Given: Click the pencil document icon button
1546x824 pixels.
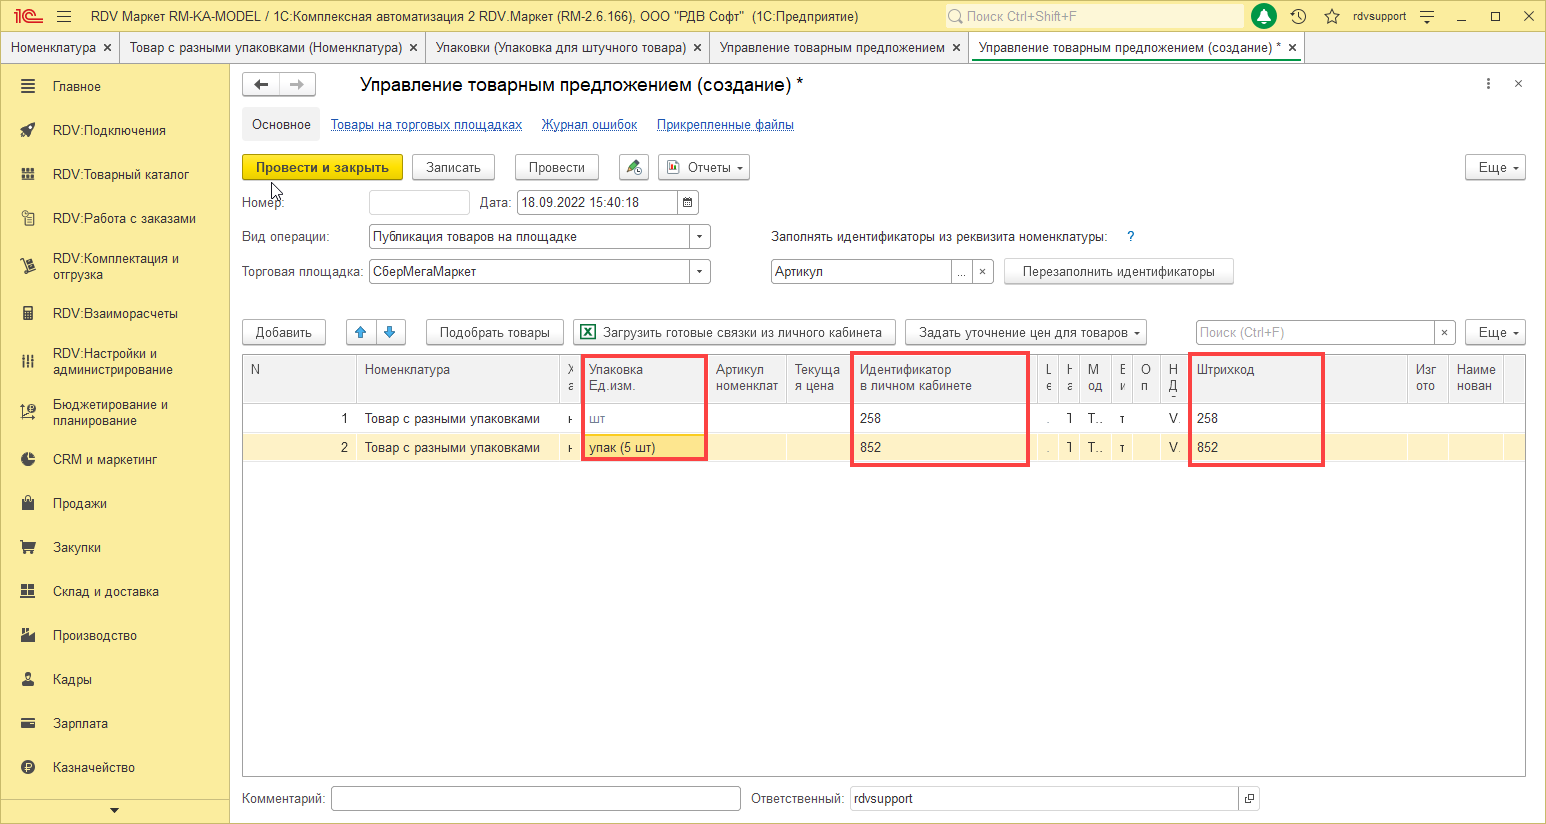Looking at the screenshot, I should 633,167.
